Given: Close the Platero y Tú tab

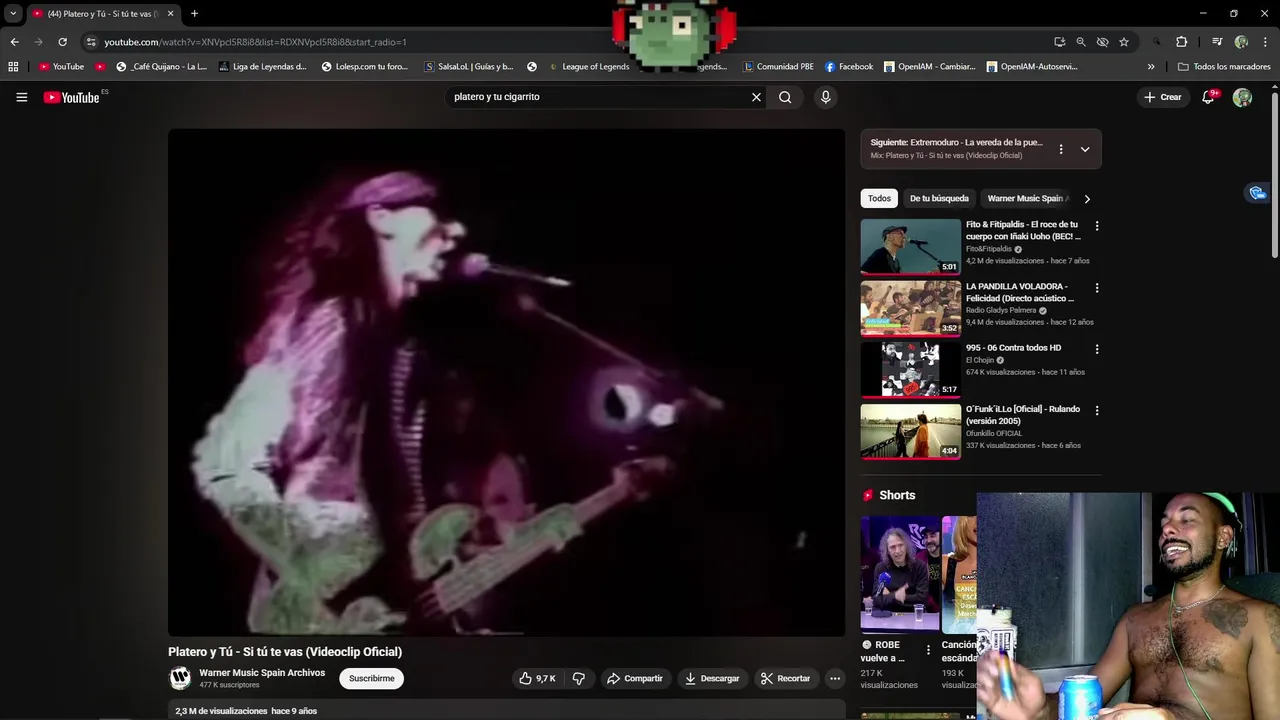Looking at the screenshot, I should (x=170, y=14).
